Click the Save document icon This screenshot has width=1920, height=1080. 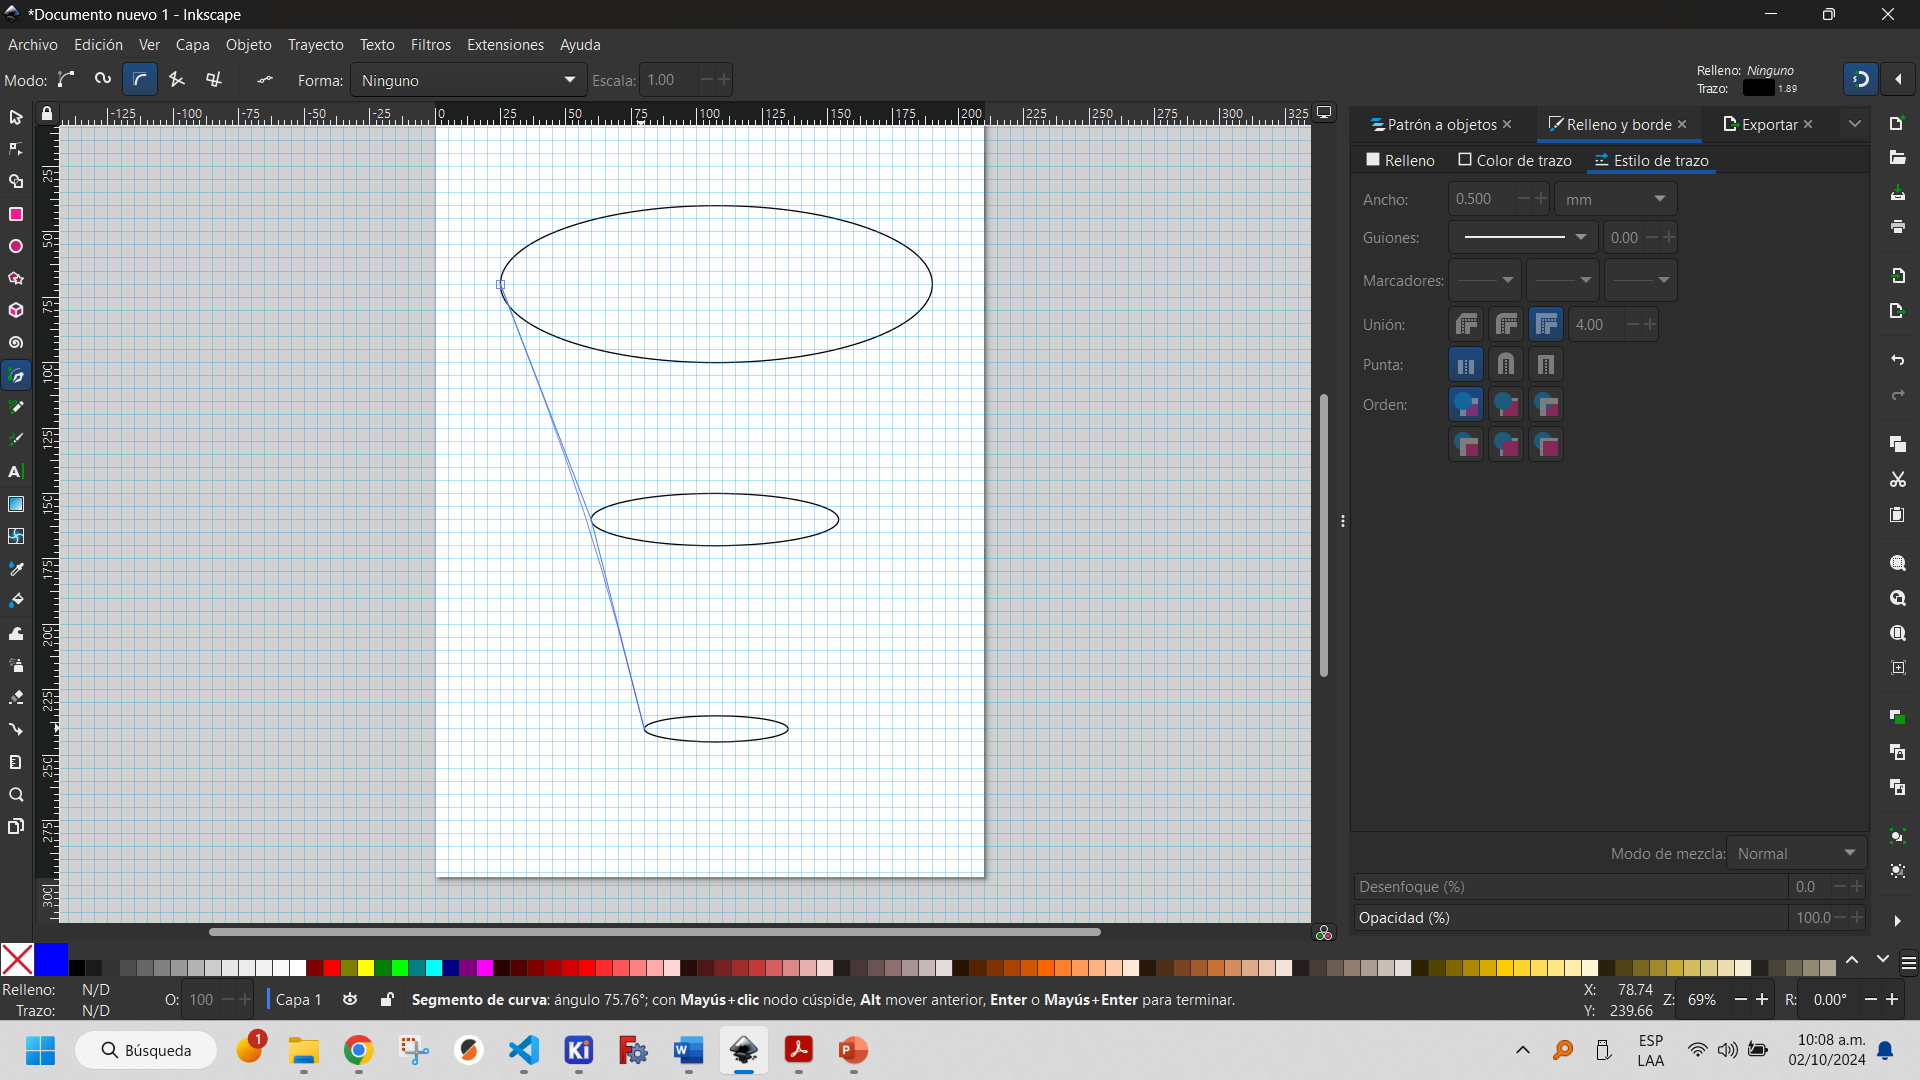(x=1897, y=193)
